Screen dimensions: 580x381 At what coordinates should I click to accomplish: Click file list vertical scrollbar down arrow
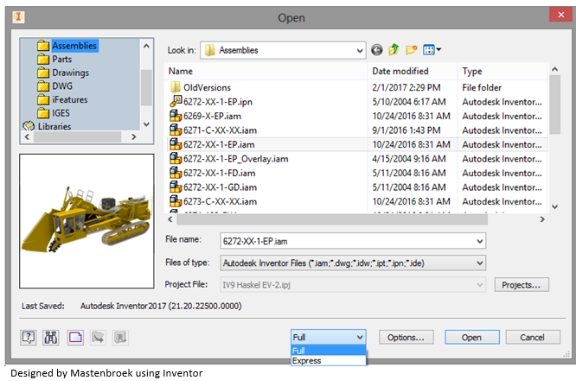554,207
